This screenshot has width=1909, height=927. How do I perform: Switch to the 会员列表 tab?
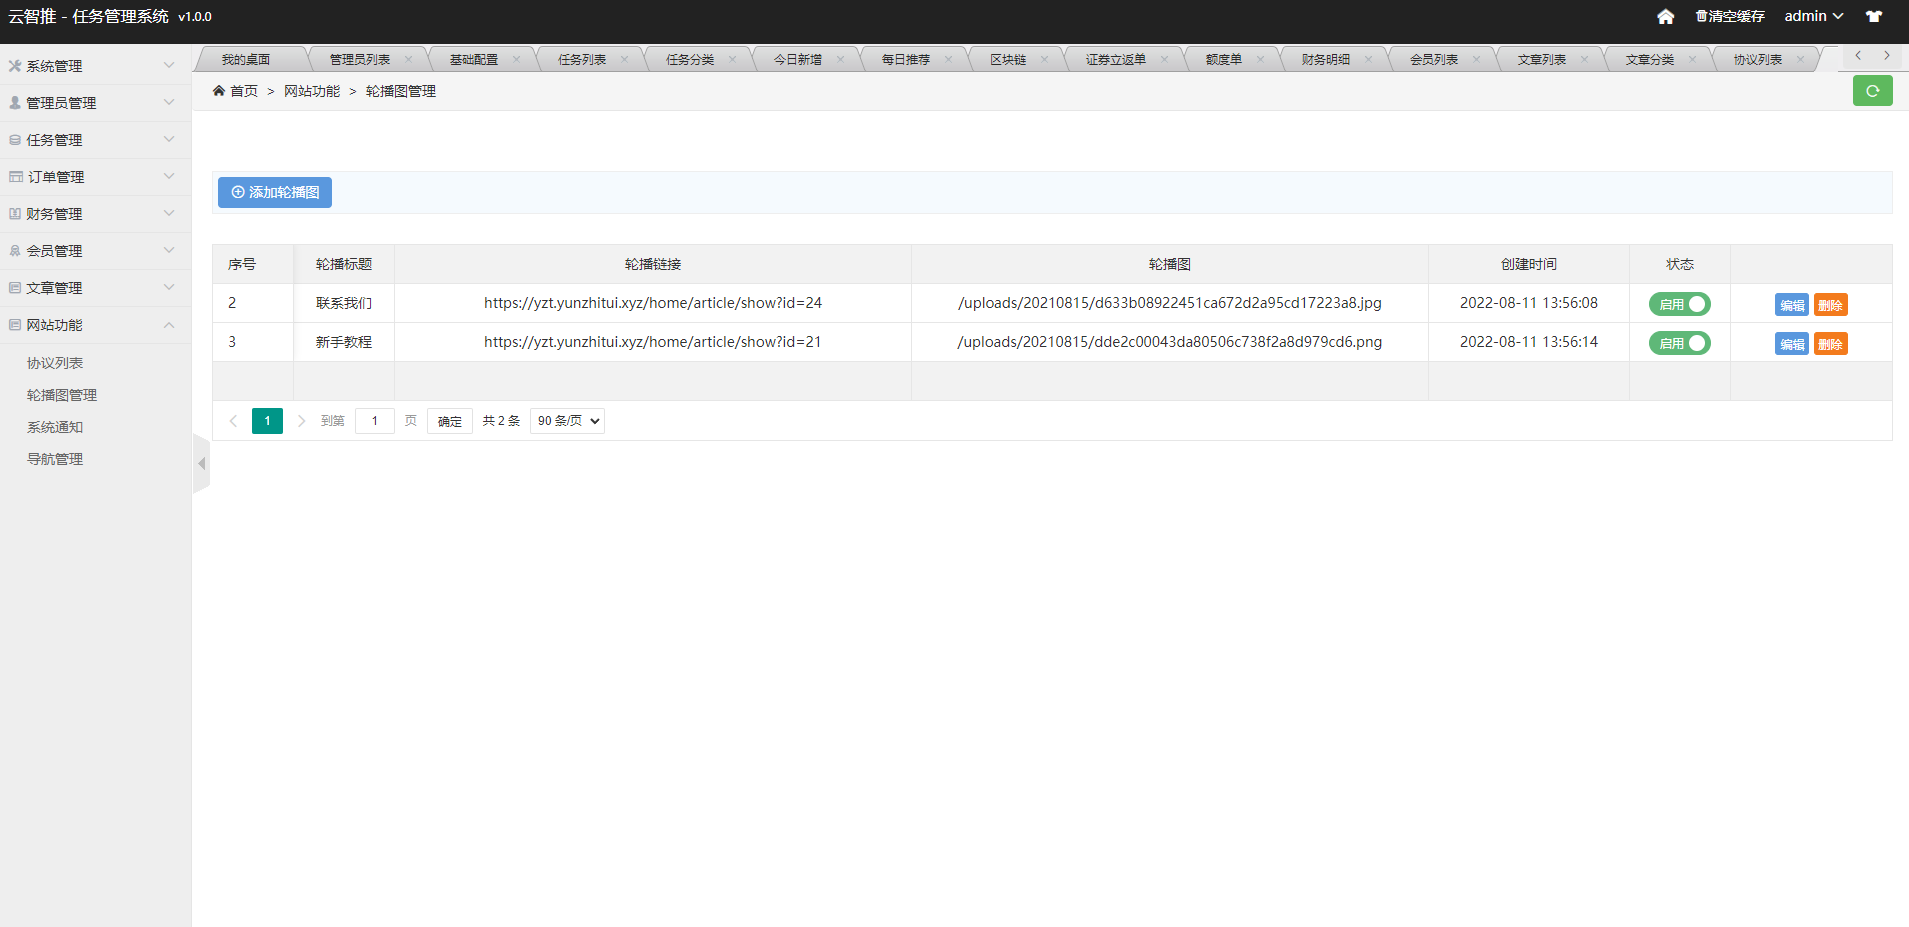coord(1433,60)
